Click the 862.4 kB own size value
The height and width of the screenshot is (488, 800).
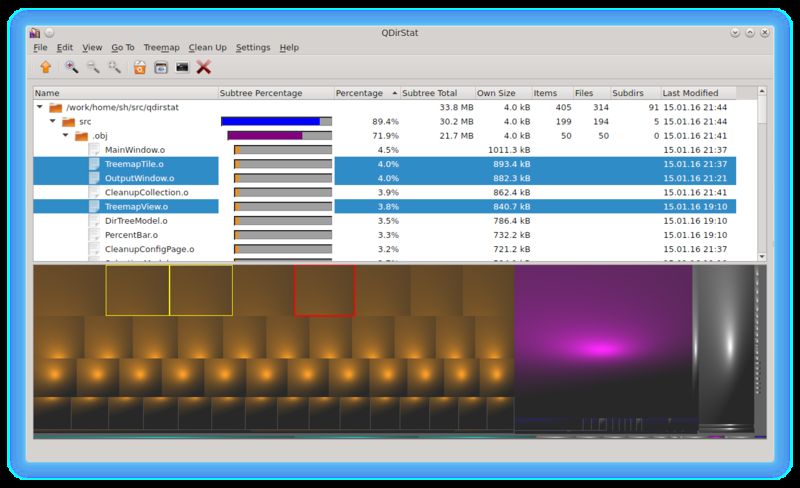tap(512, 192)
